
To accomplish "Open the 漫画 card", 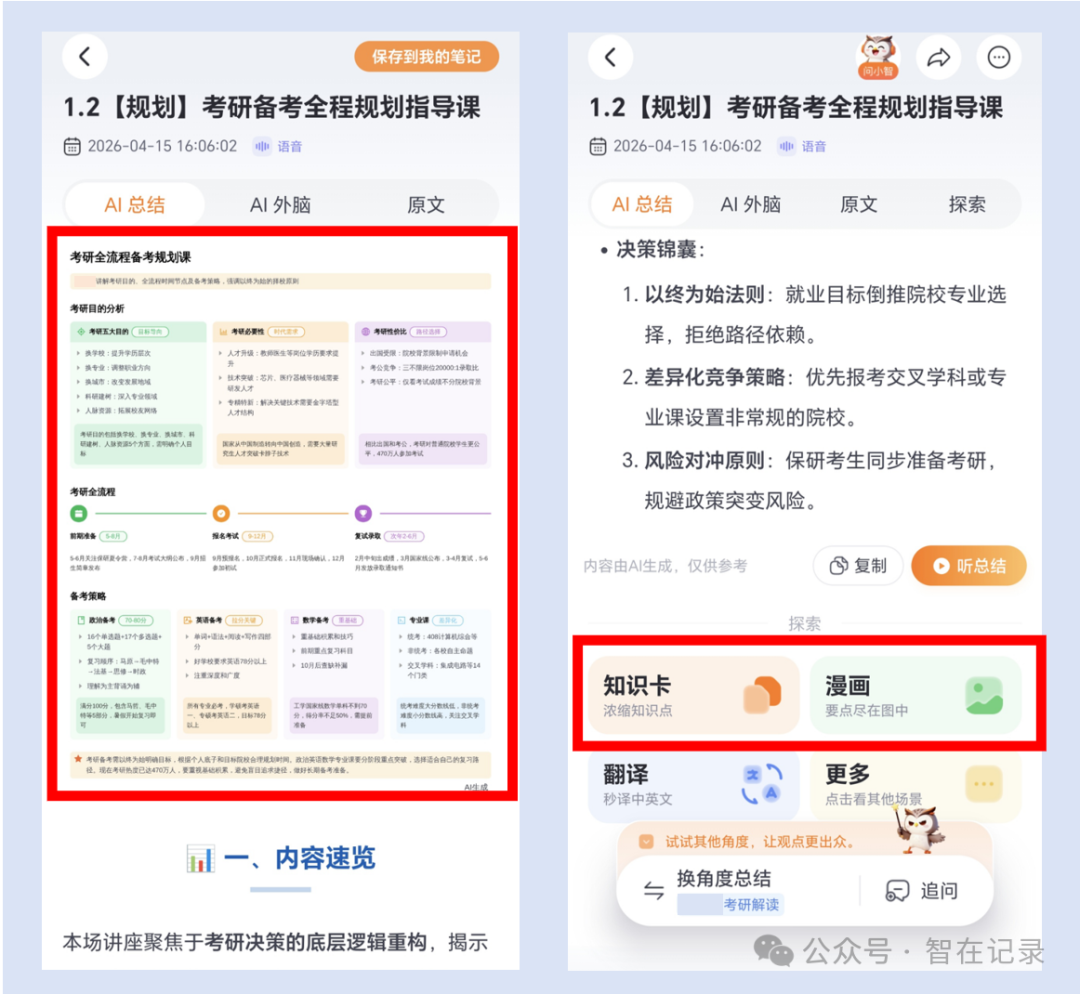I will click(x=915, y=695).
